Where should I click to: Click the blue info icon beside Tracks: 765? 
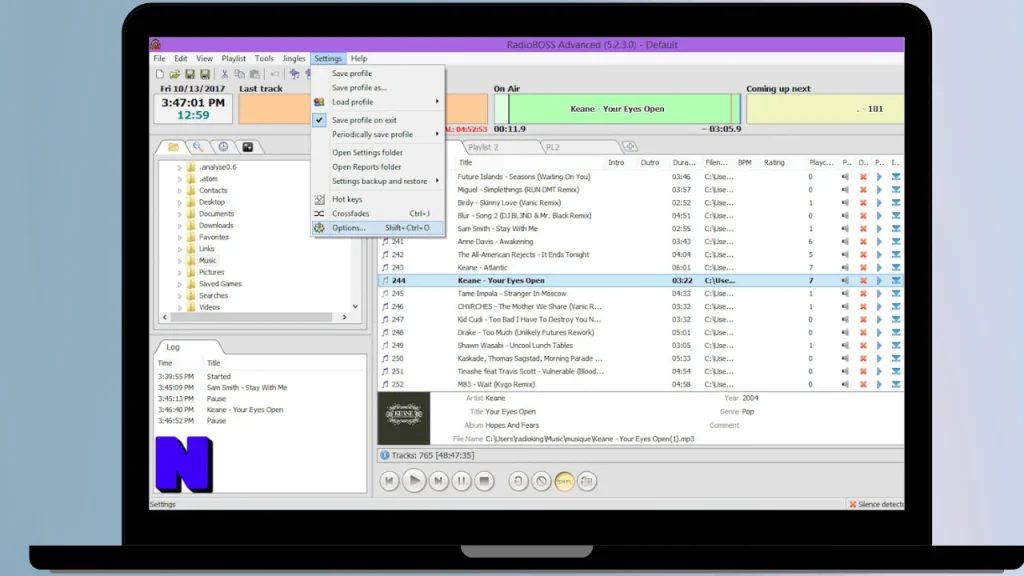click(x=385, y=455)
